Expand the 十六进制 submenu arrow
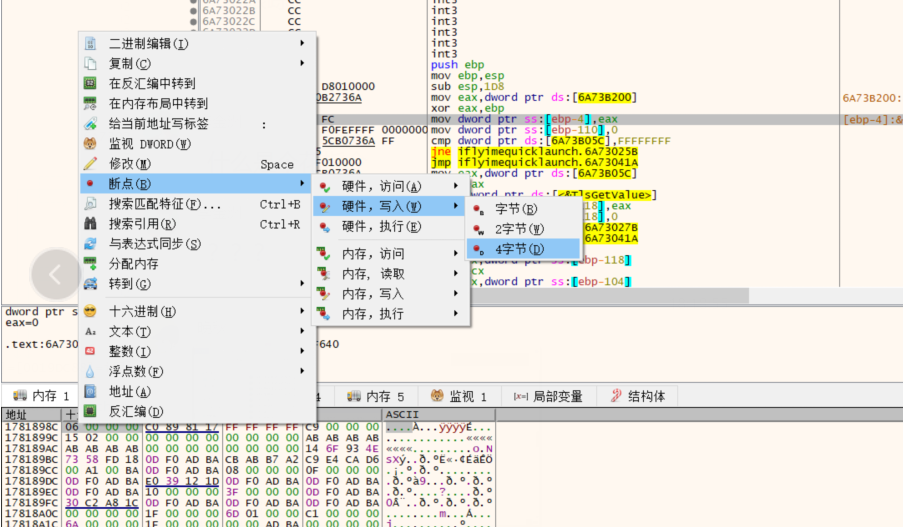Image resolution: width=903 pixels, height=527 pixels. [302, 311]
